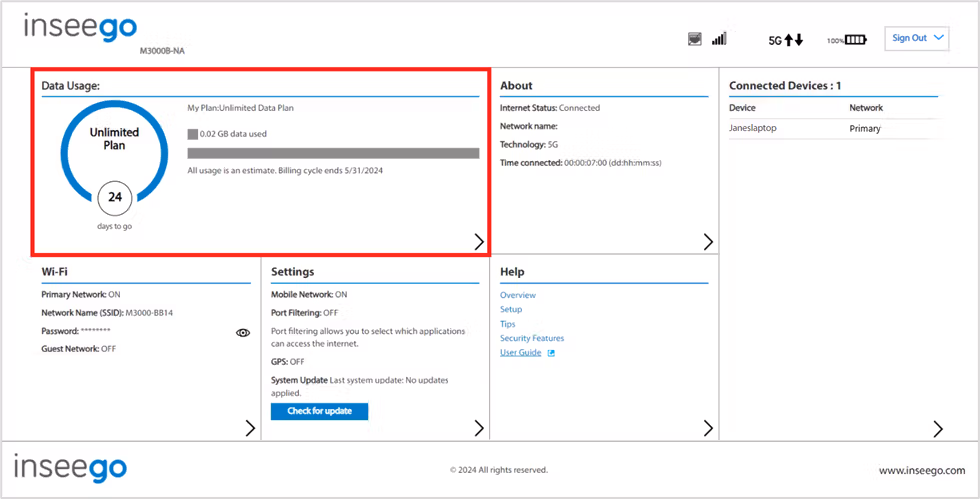
Task: Open the Overview help link
Action: [x=518, y=295]
